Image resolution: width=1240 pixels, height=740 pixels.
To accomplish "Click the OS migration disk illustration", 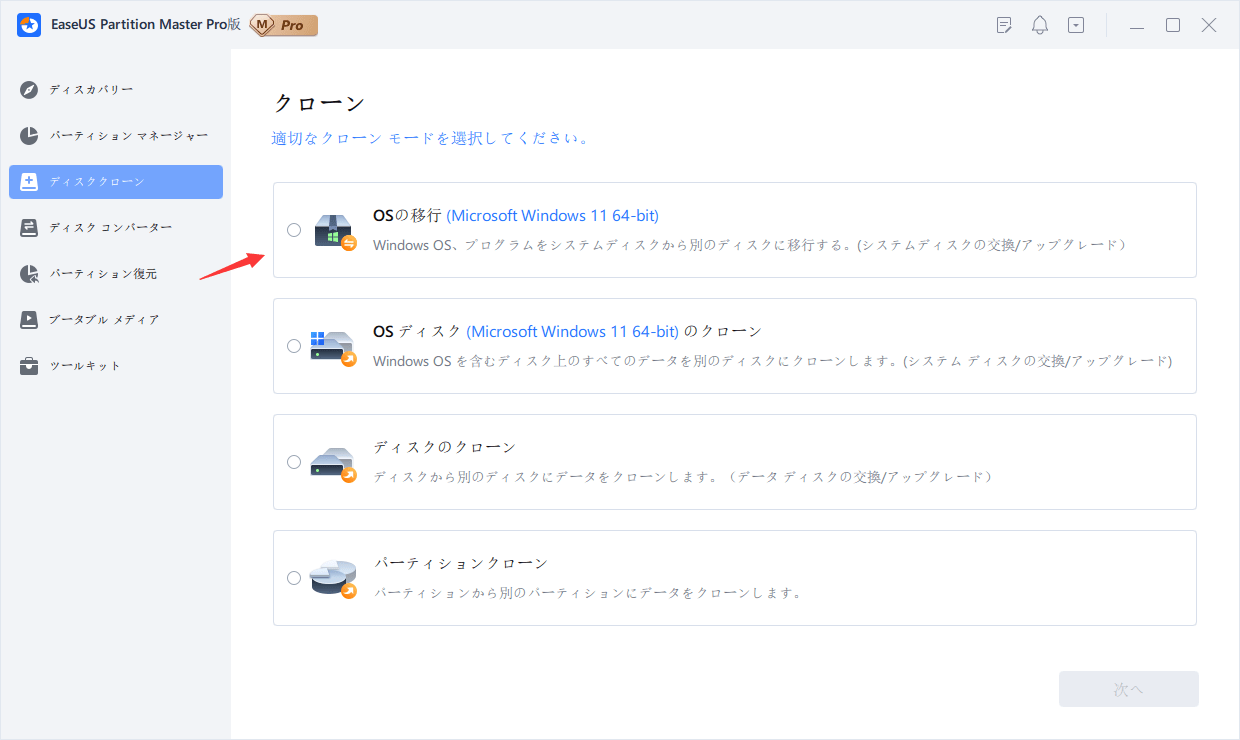I will click(334, 230).
